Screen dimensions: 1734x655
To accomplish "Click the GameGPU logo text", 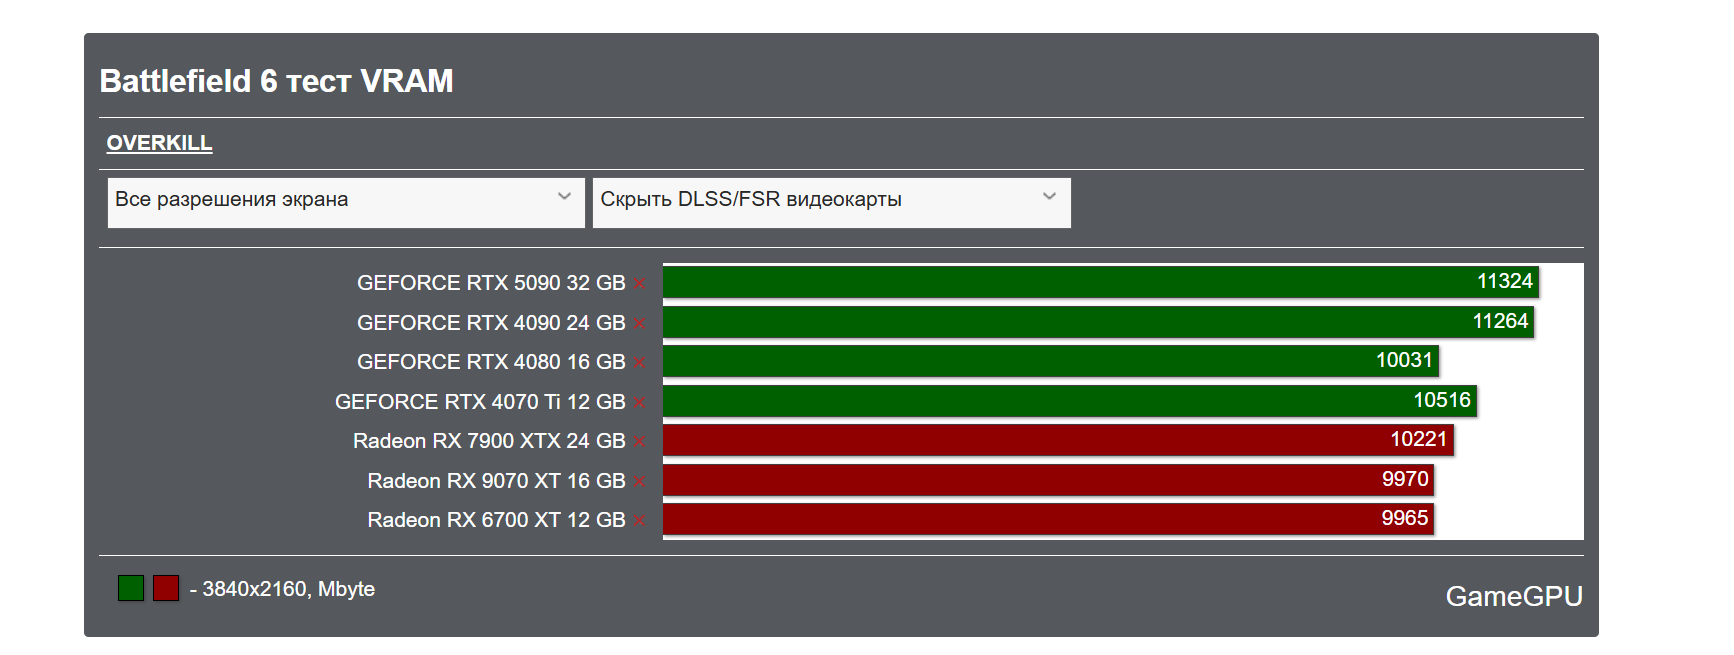I will (1514, 597).
